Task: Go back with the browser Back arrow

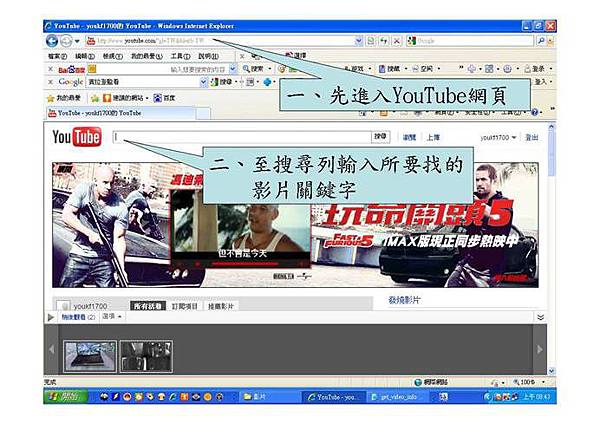Action: point(52,41)
